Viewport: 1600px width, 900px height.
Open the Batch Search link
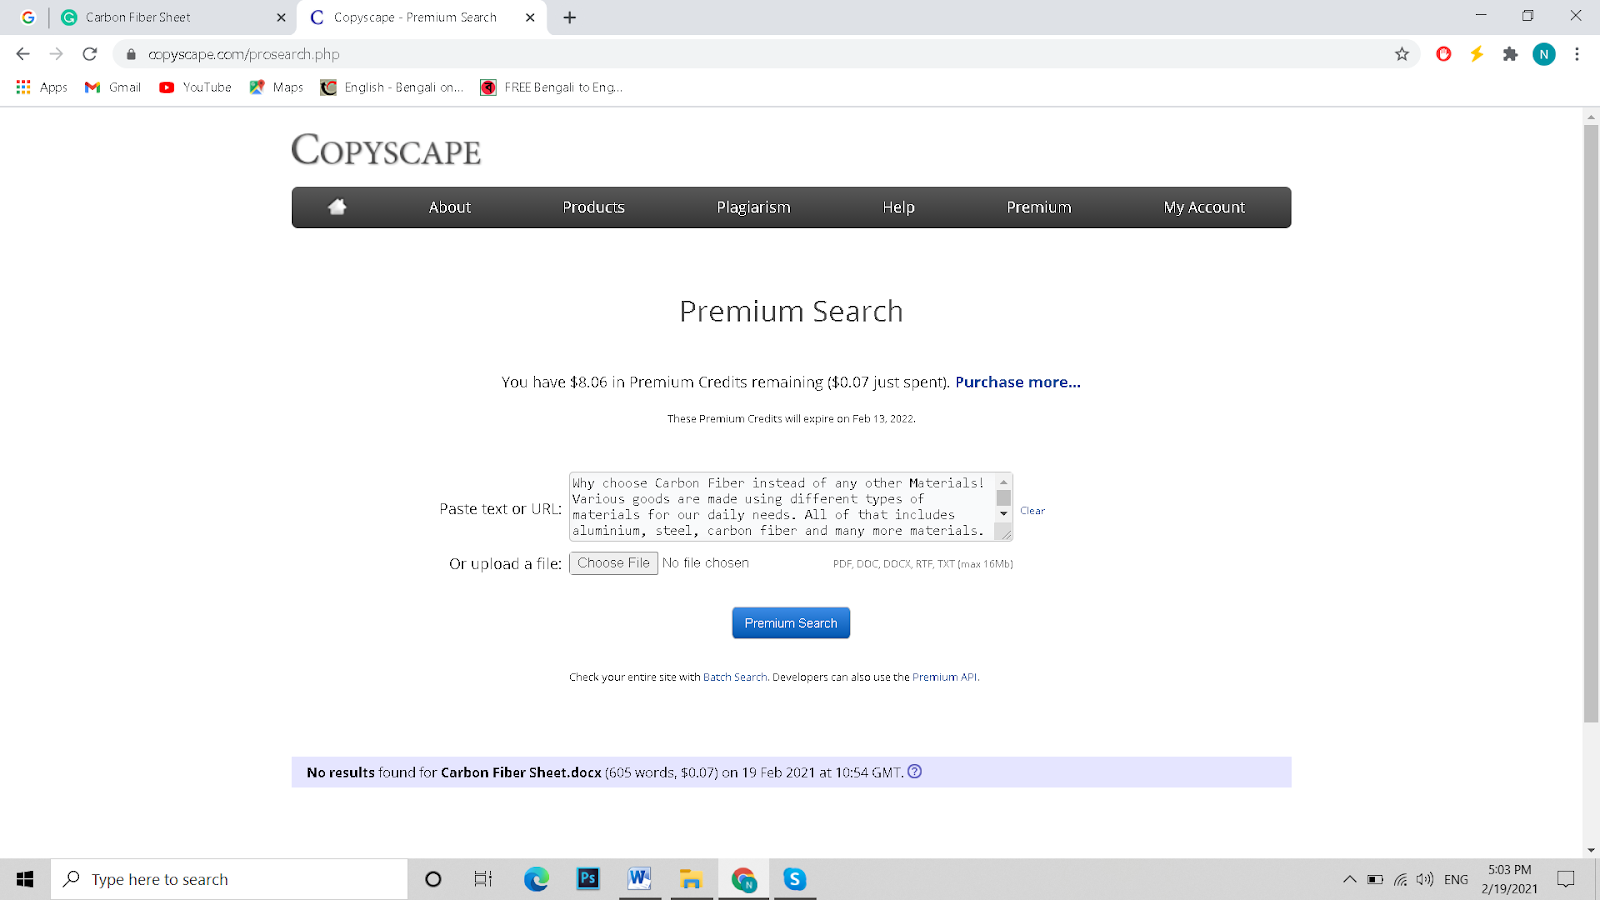click(x=735, y=677)
